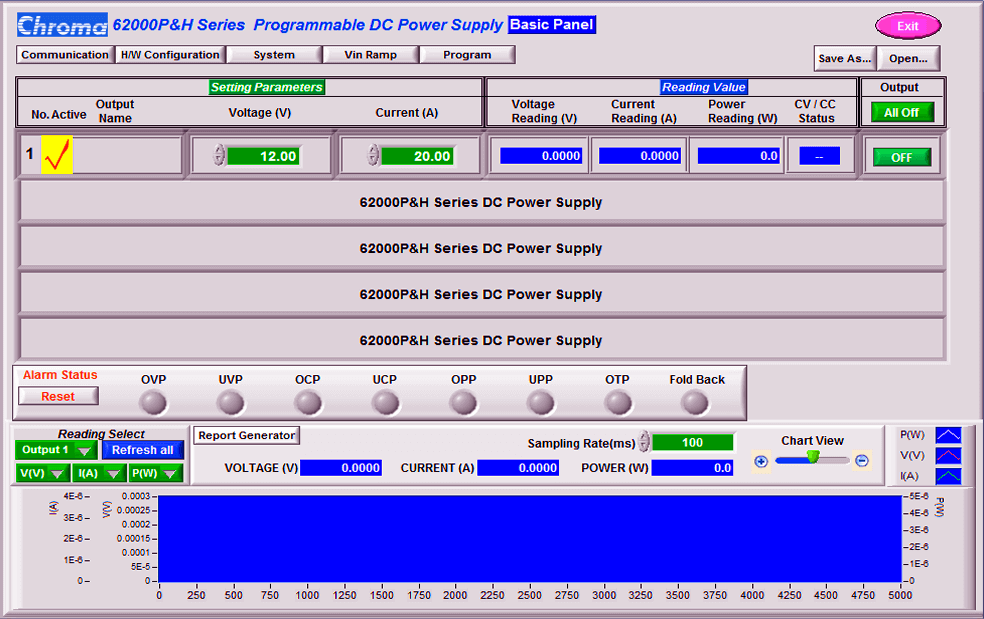Click the VOLTAGE (V) chart readout value
This screenshot has height=619, width=984.
(341, 468)
